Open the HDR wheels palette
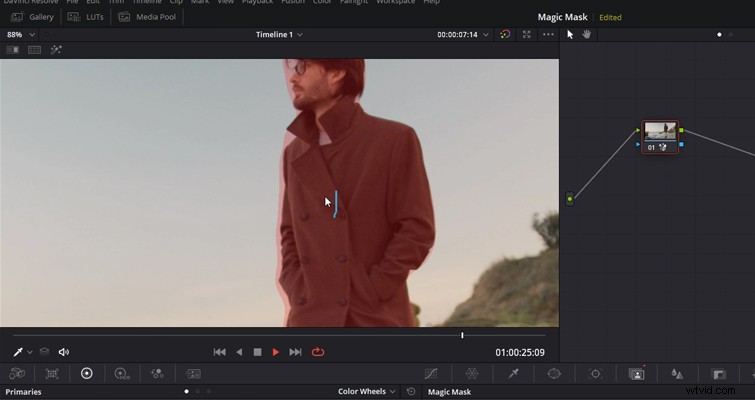Viewport: 755px width, 400px height. pyautogui.click(x=122, y=374)
